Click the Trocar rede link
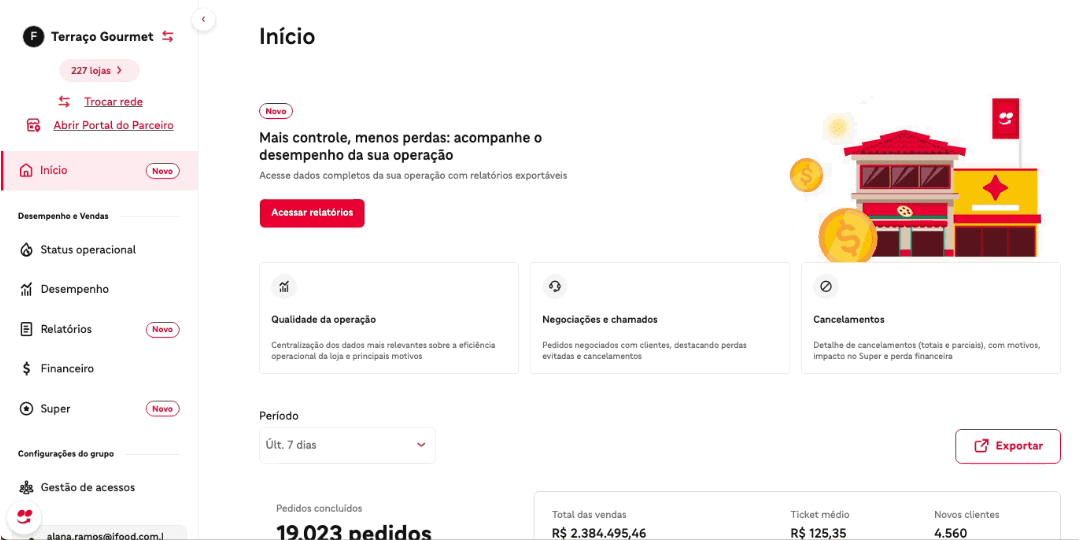Screen dimensions: 1080x540 click(x=113, y=101)
